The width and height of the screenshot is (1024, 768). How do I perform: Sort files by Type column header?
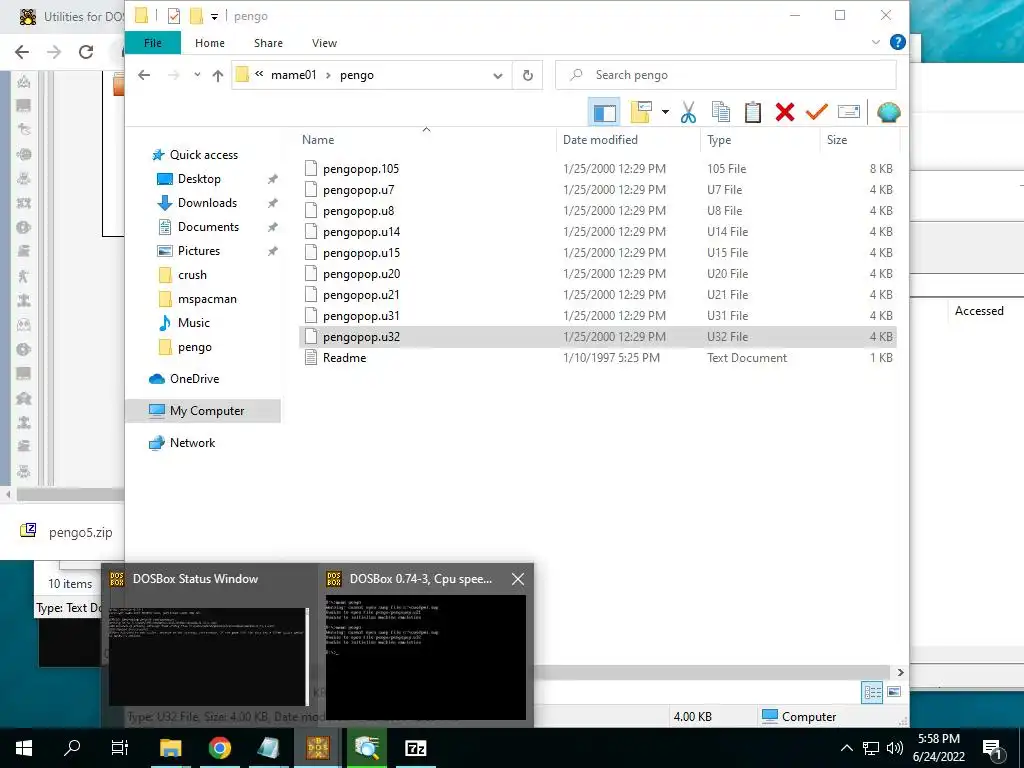click(x=719, y=140)
